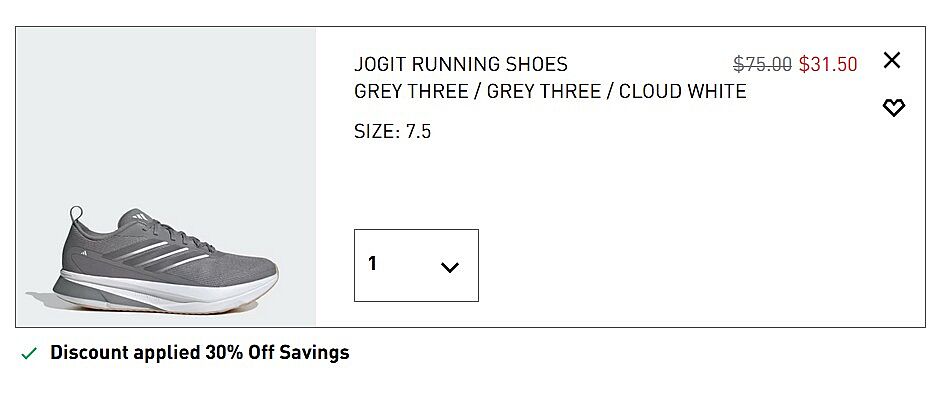Click the crossed-out $75.00 original price
Screen dimensions: 951x407
point(762,65)
